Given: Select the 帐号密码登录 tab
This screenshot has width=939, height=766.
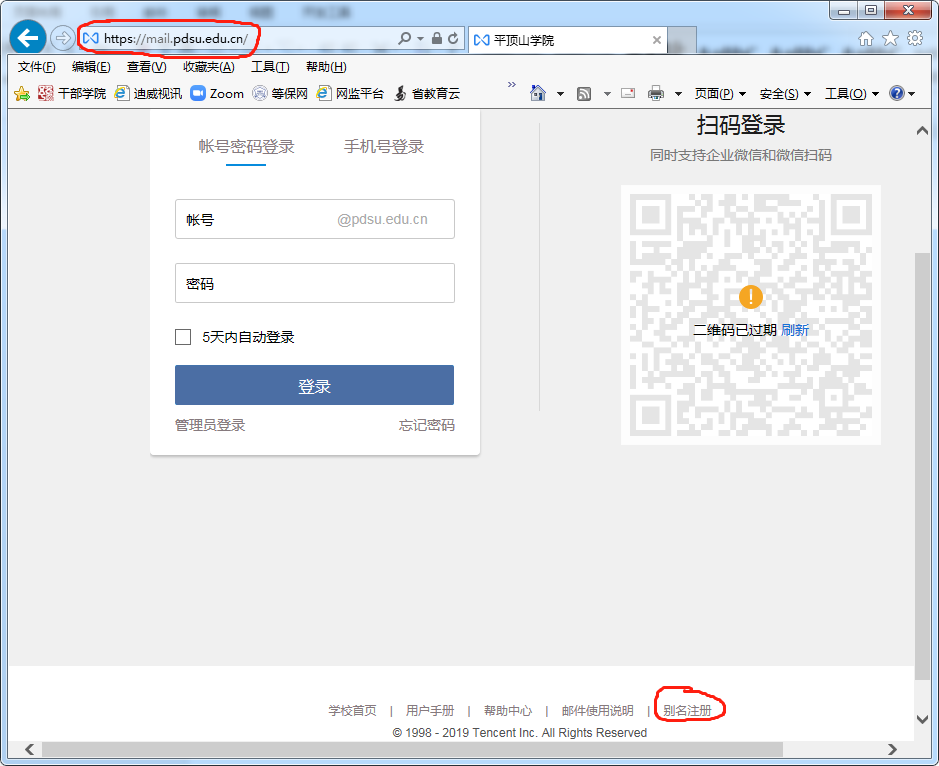Looking at the screenshot, I should coord(246,147).
